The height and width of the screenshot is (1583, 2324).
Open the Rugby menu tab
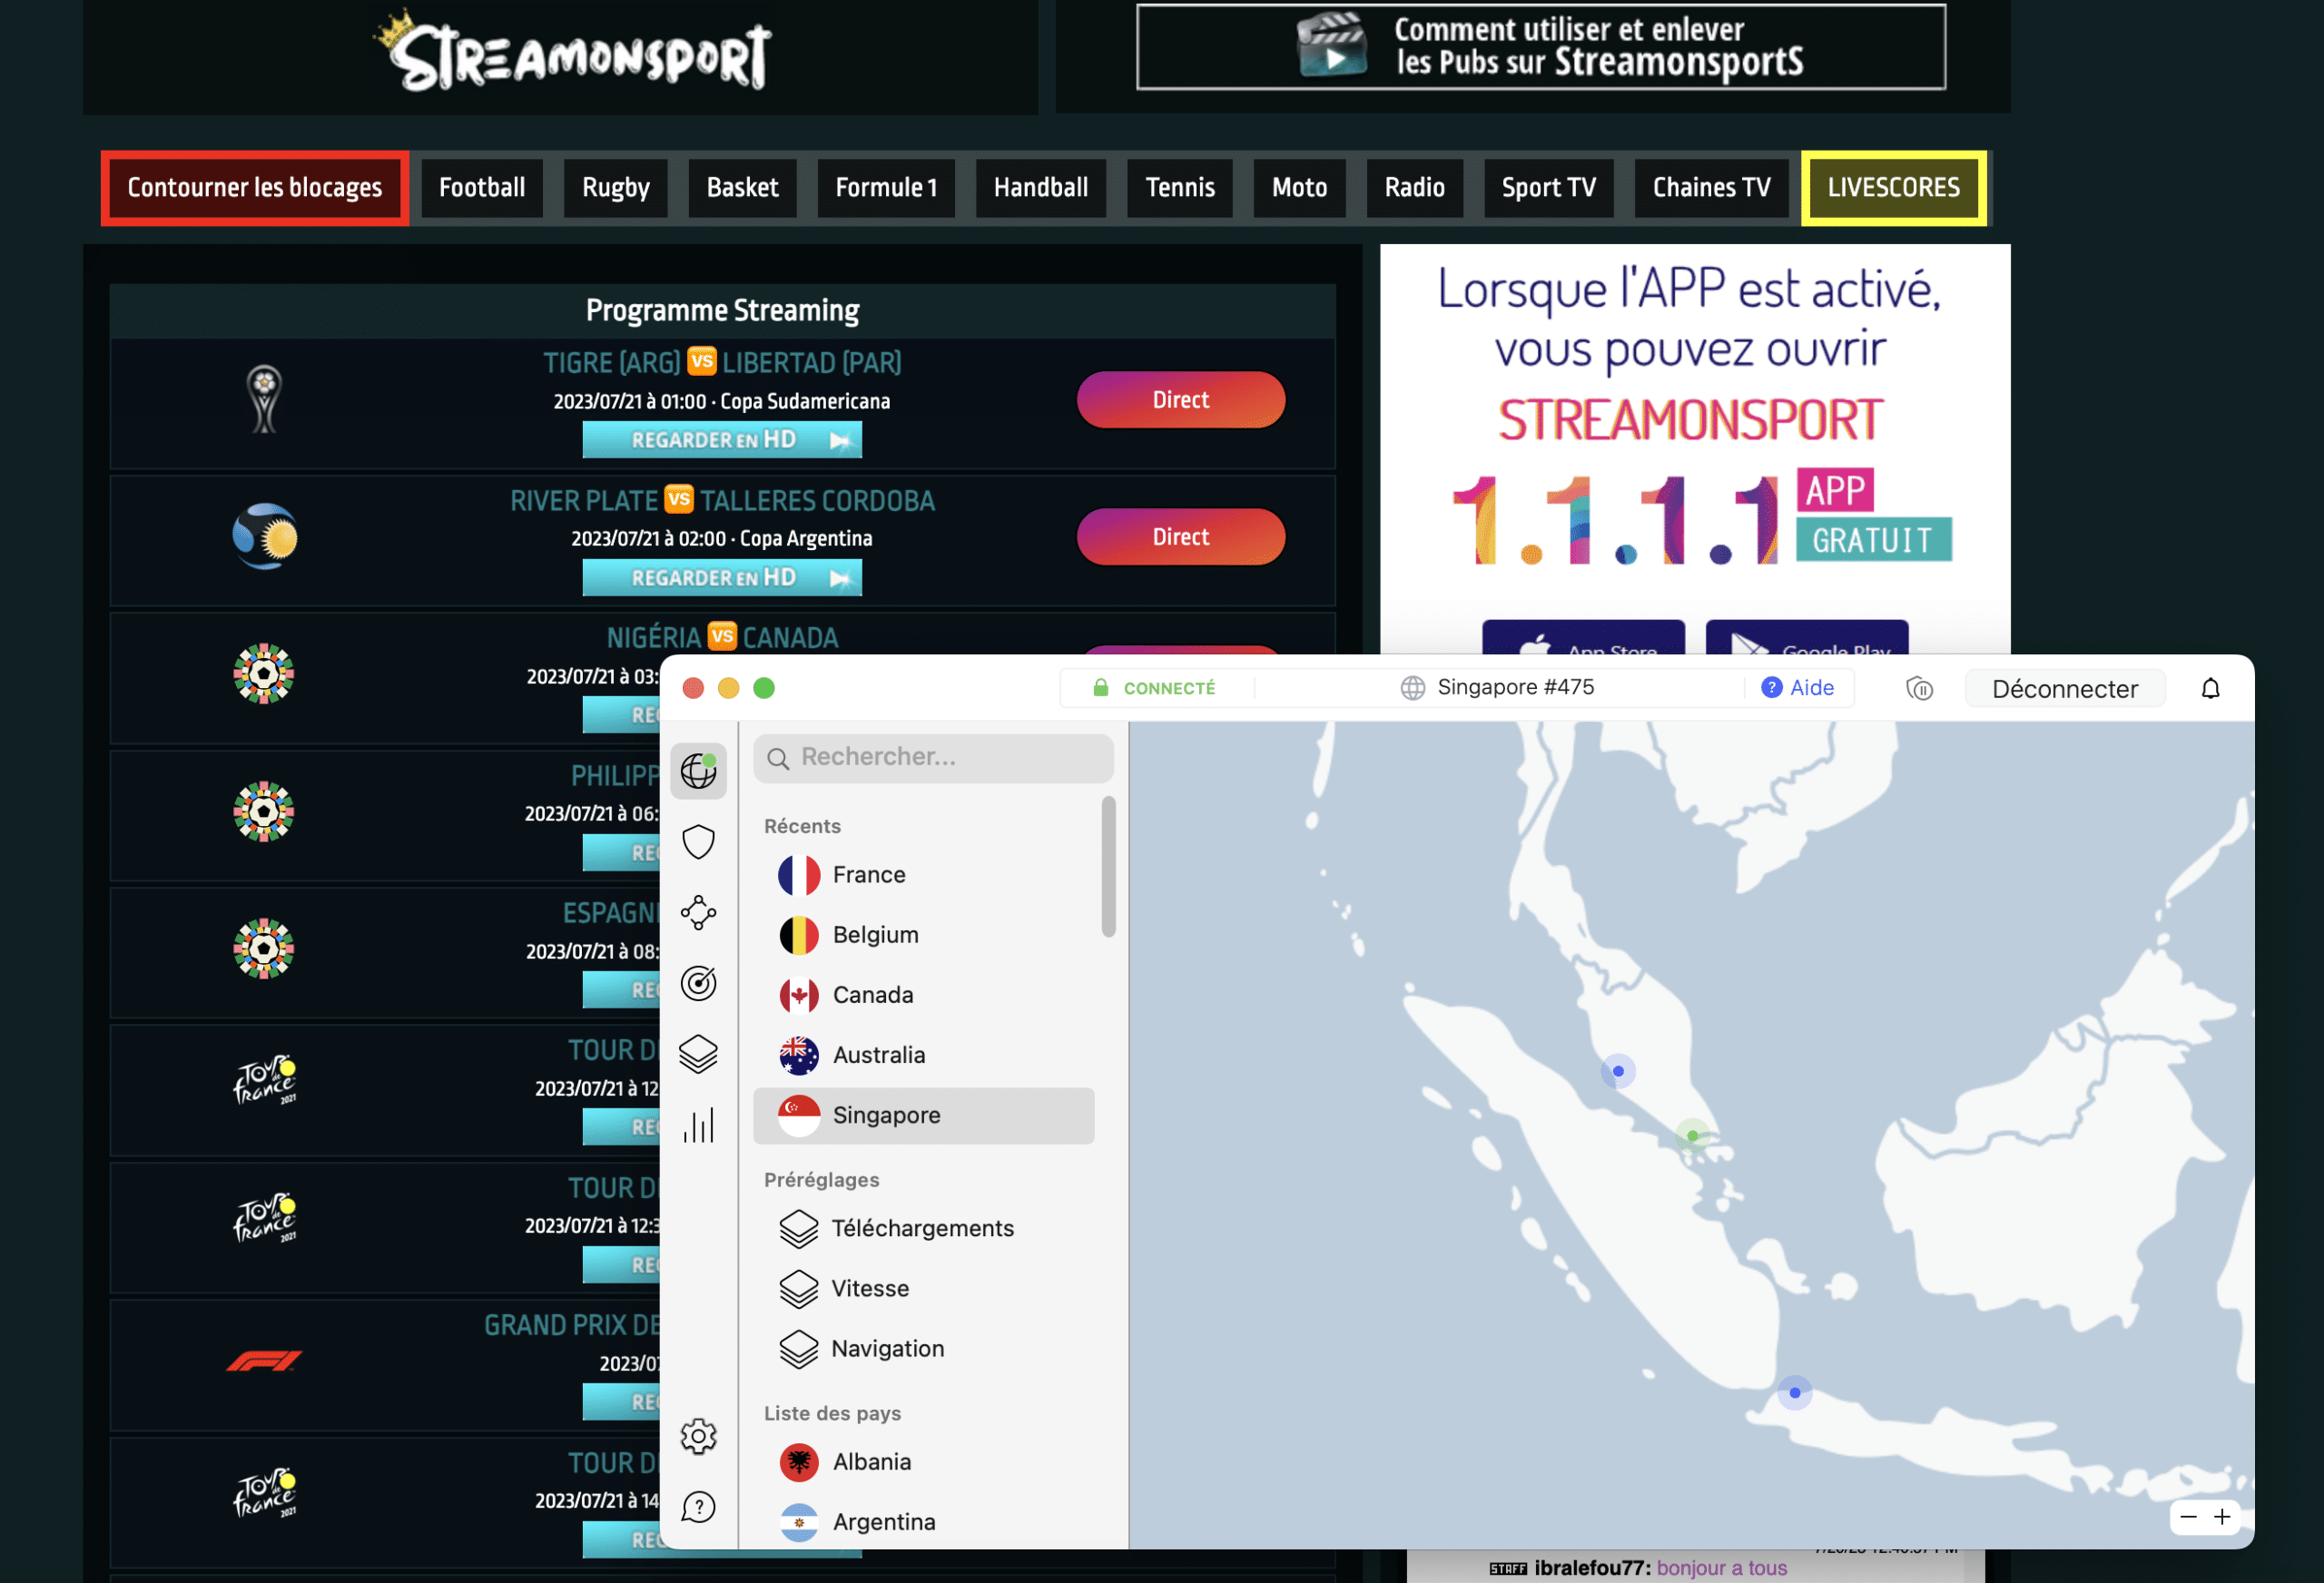(616, 188)
